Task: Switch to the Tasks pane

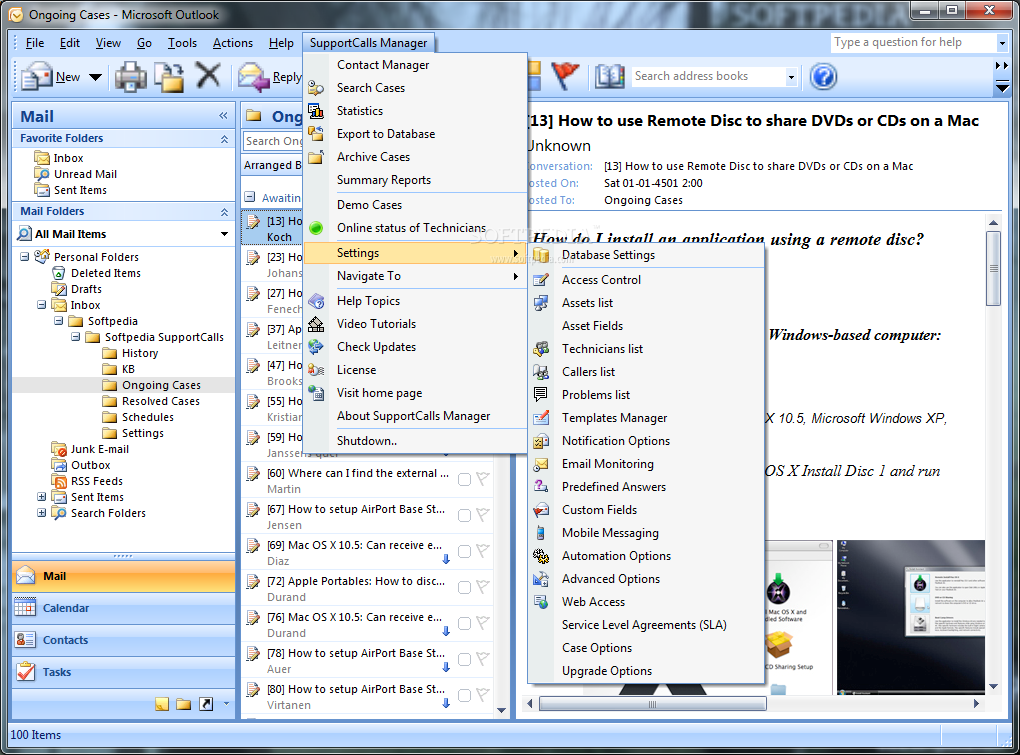Action: 124,672
